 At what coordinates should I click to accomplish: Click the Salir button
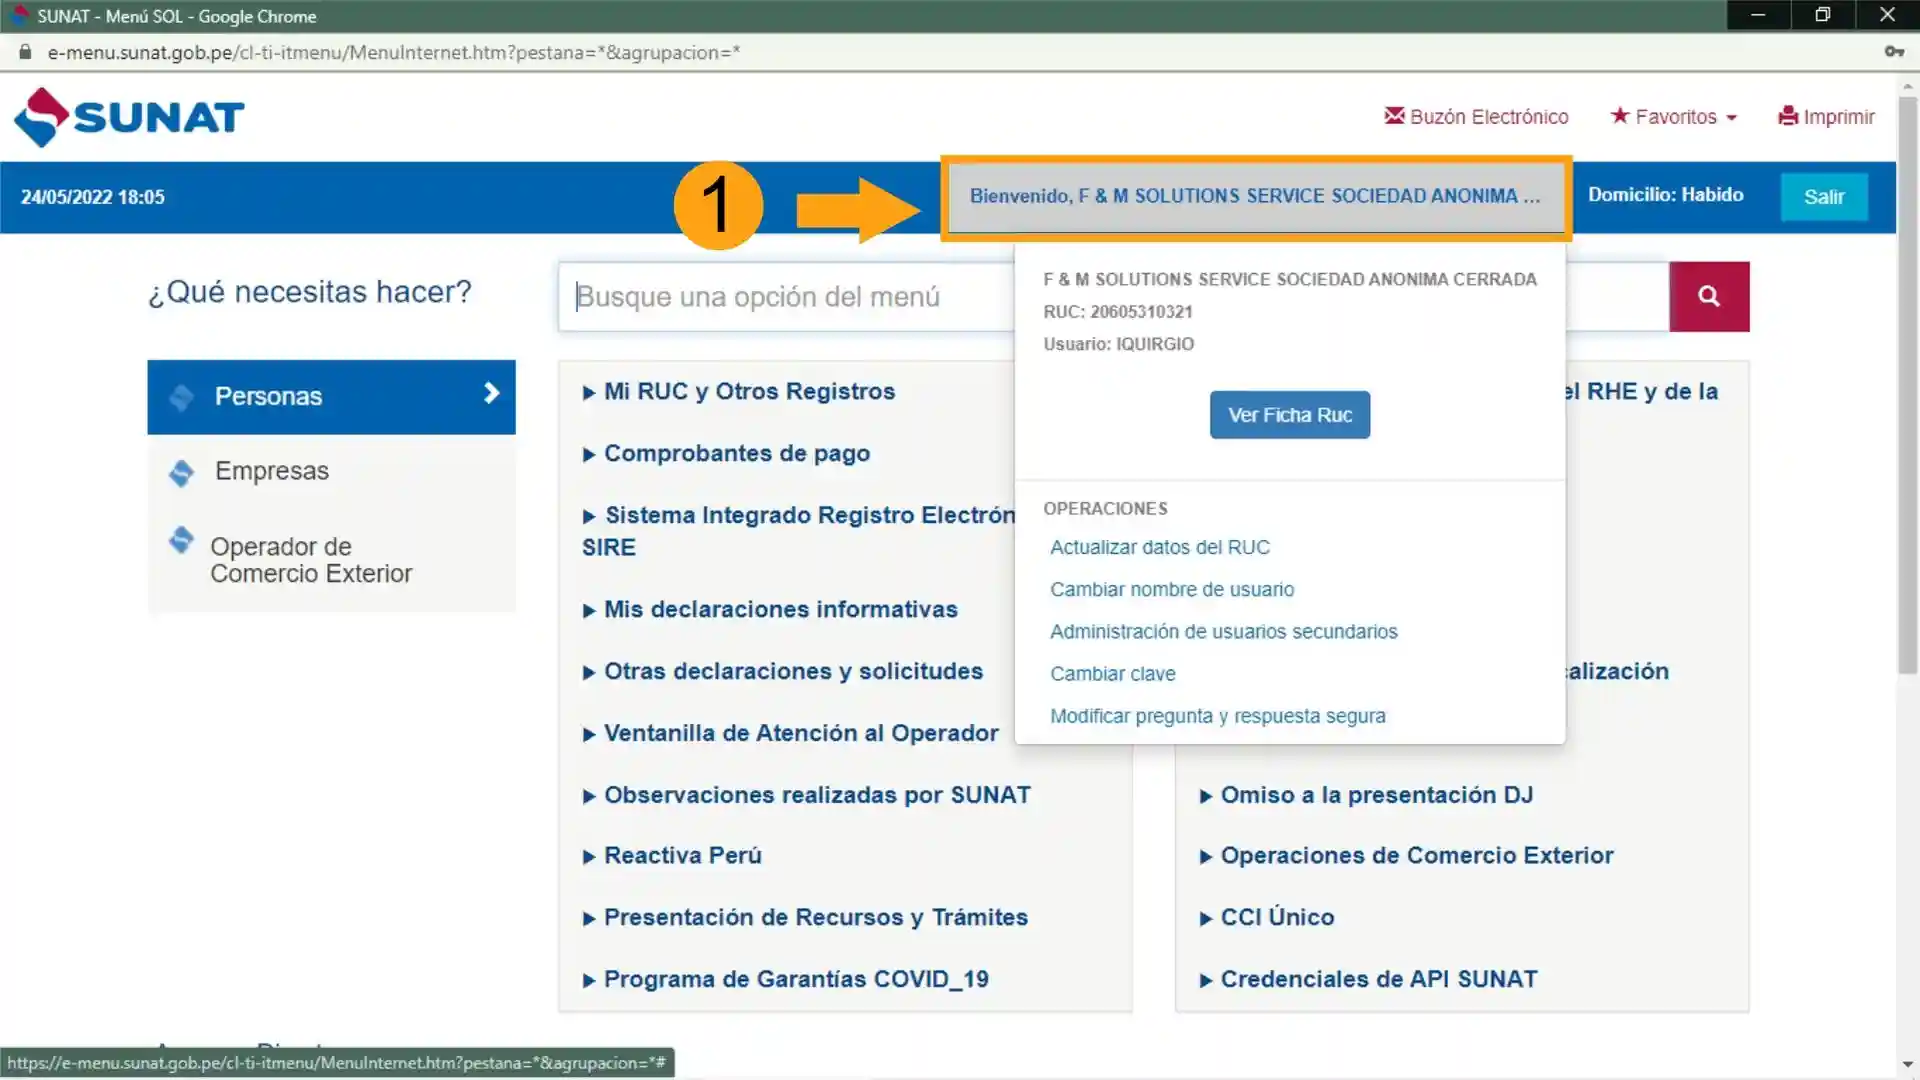(x=1823, y=197)
